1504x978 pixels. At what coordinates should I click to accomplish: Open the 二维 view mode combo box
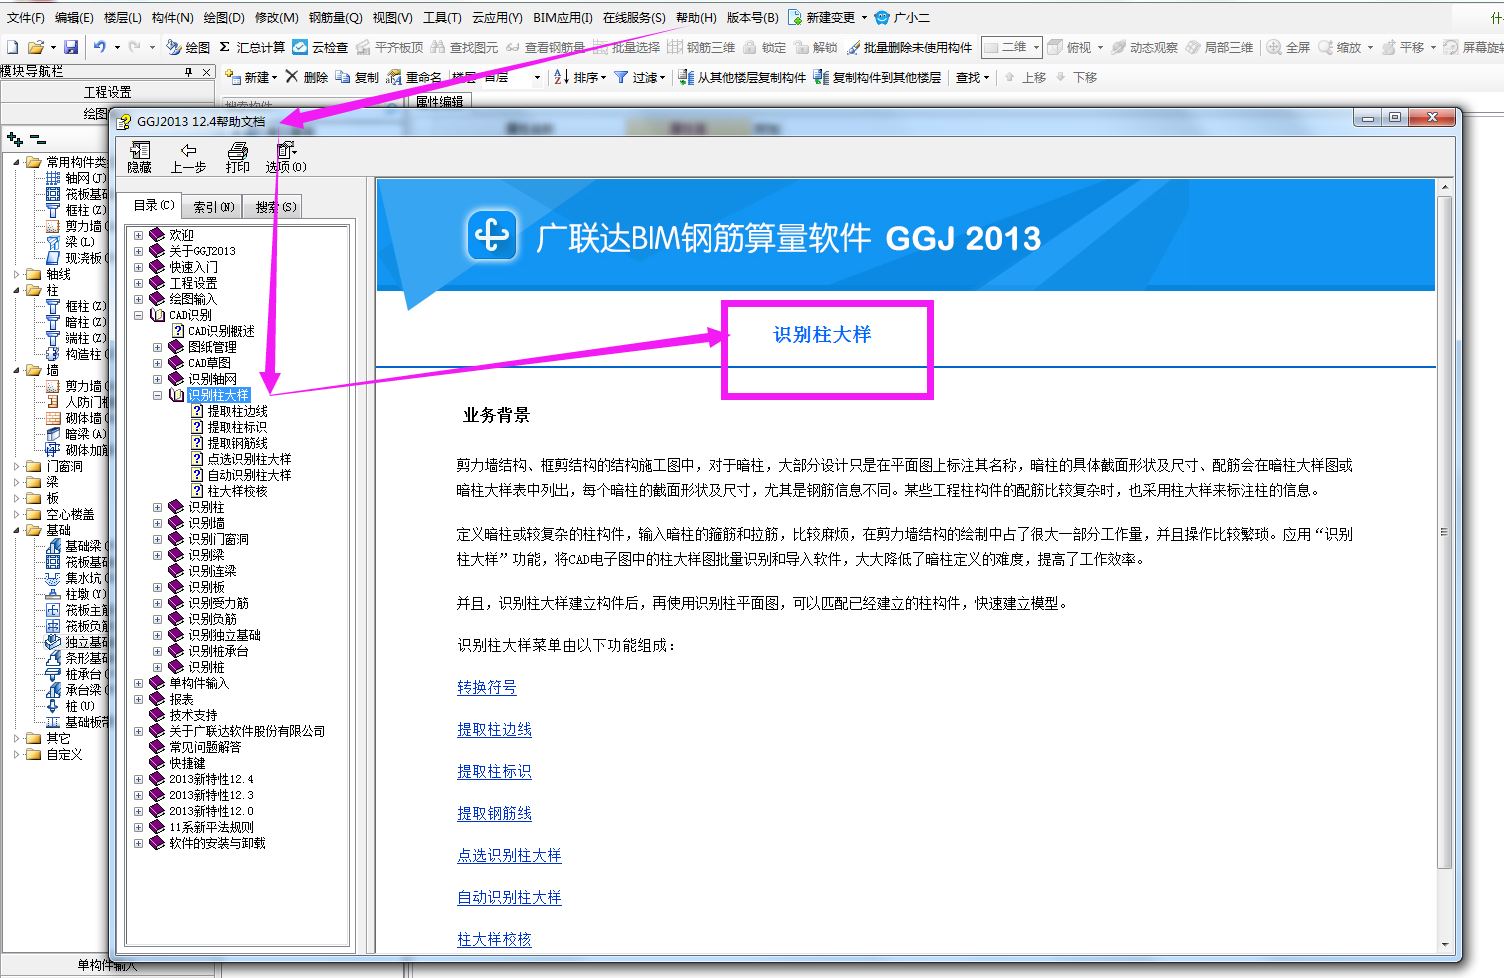[x=1012, y=47]
